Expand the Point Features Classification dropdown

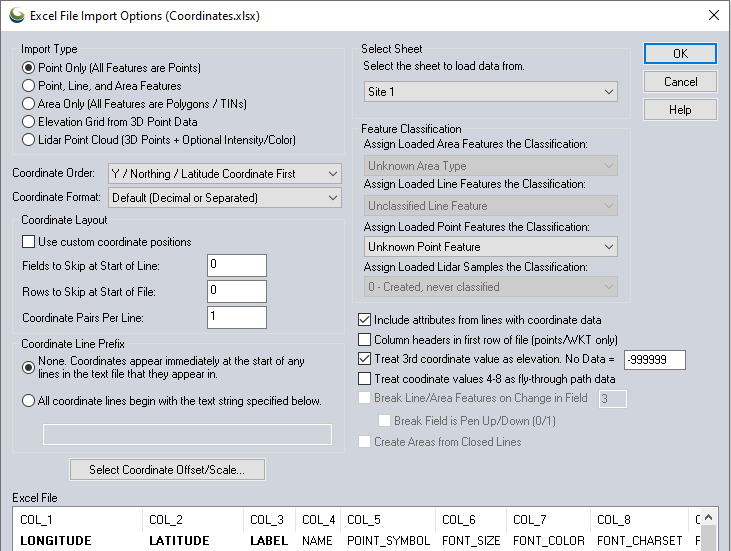tap(490, 247)
